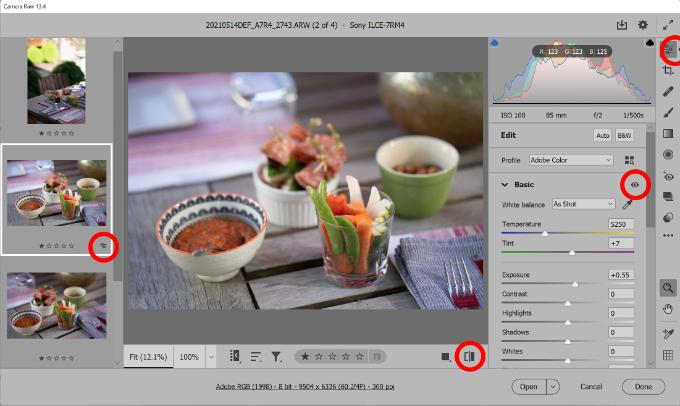The width and height of the screenshot is (680, 406).
Task: Select the Spot Removal healing tool
Action: (668, 91)
